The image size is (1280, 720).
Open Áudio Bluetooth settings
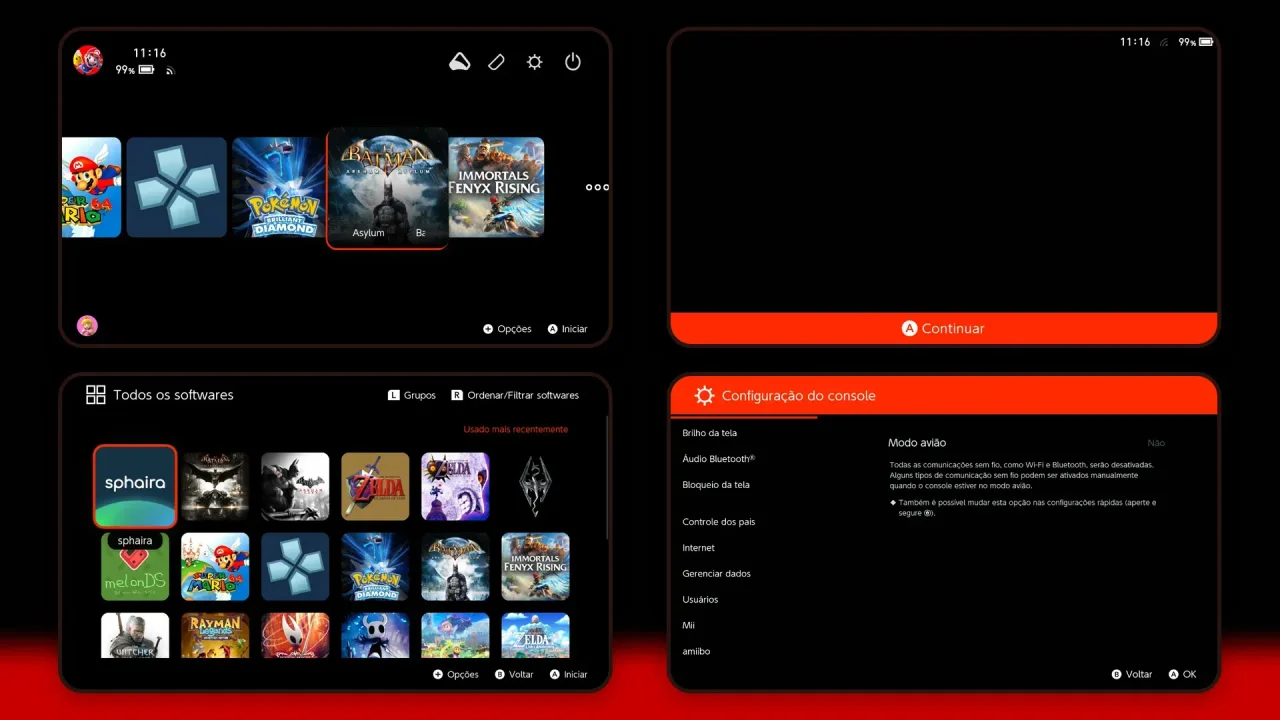click(718, 459)
